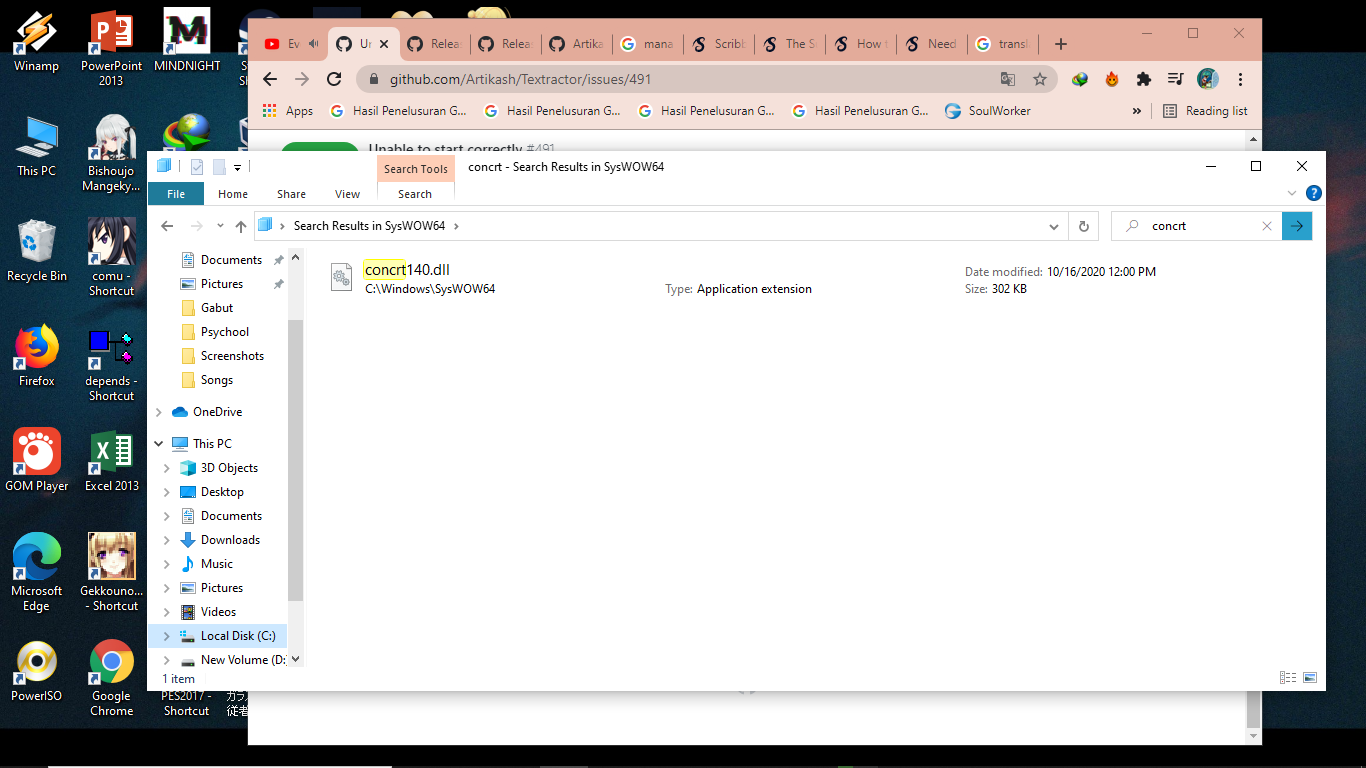1366x768 pixels.
Task: Refresh the Explorer search results
Action: tap(1083, 226)
